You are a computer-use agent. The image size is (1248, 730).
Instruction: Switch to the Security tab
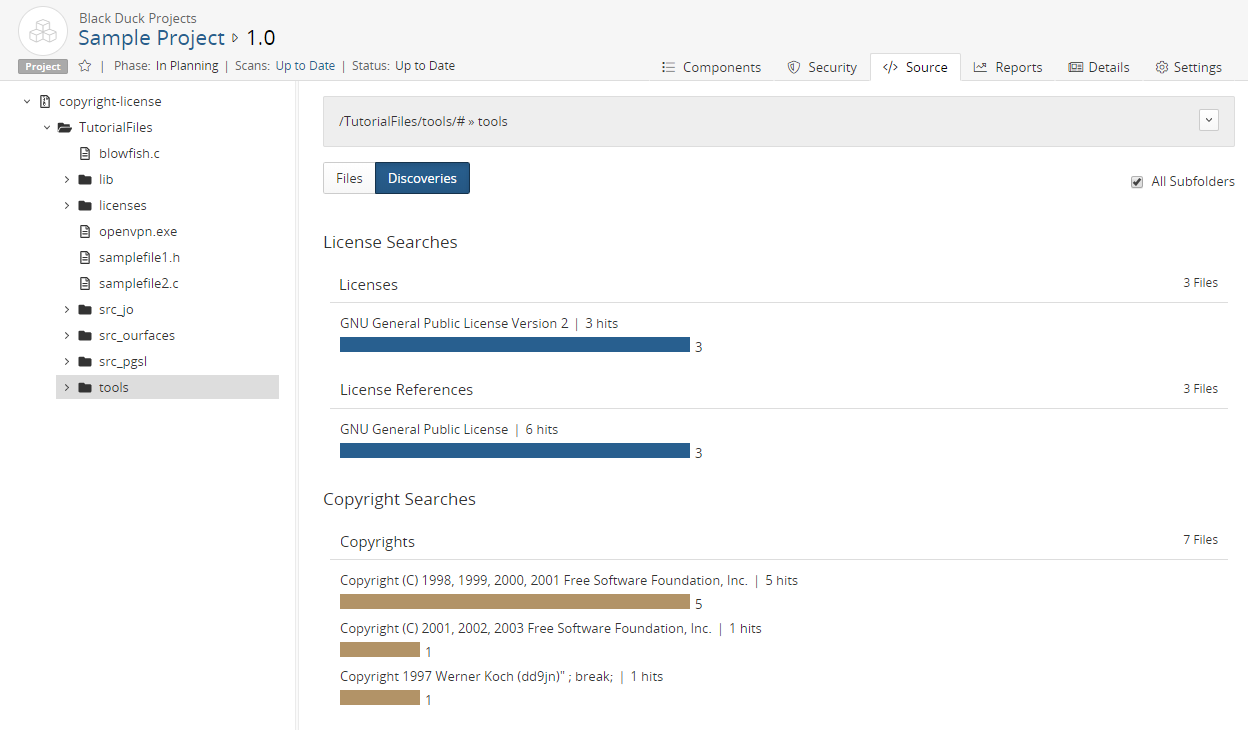click(821, 67)
